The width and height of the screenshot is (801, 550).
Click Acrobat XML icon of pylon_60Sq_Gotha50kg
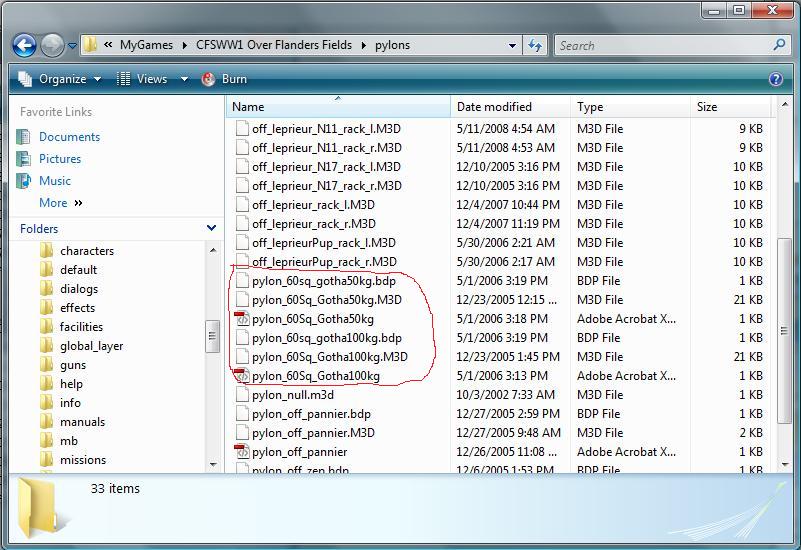[x=242, y=319]
